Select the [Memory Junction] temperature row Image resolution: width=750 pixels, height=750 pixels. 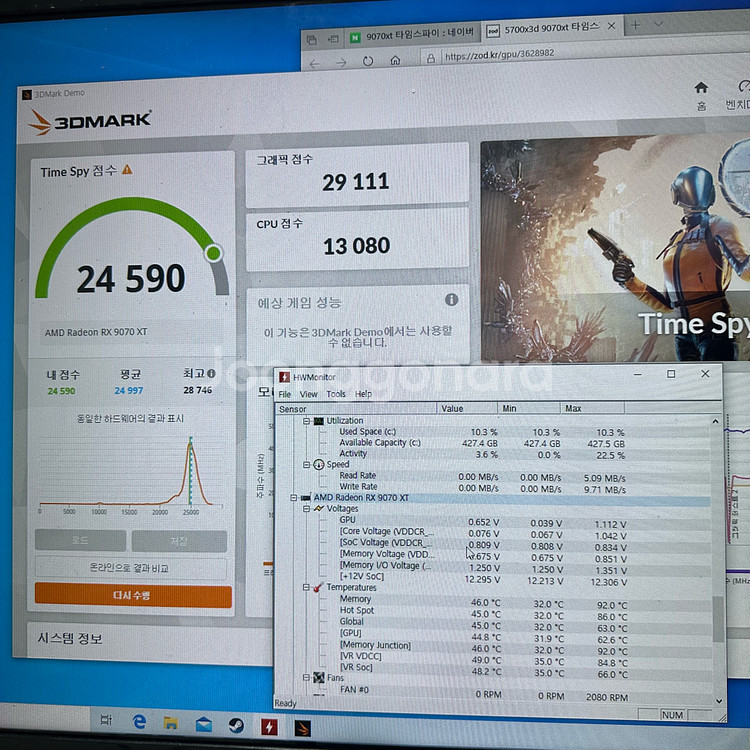click(483, 646)
